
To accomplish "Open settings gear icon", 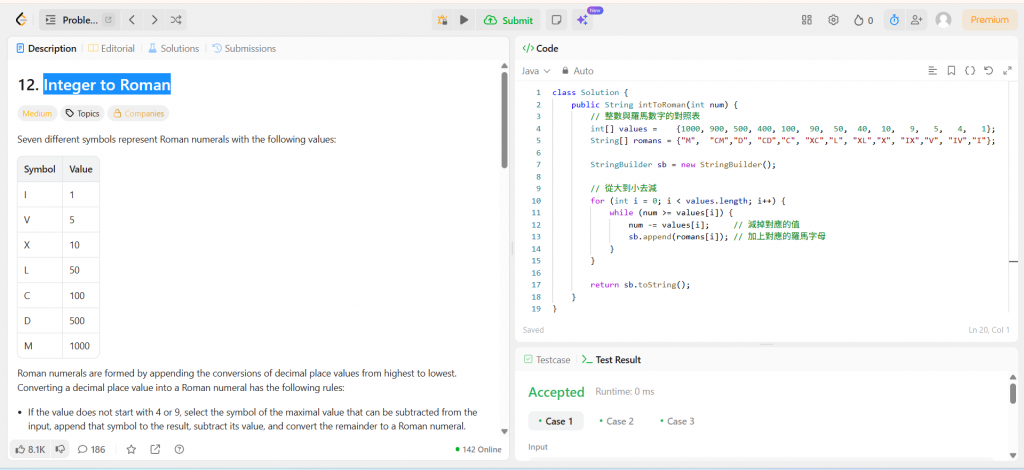I will [x=833, y=20].
